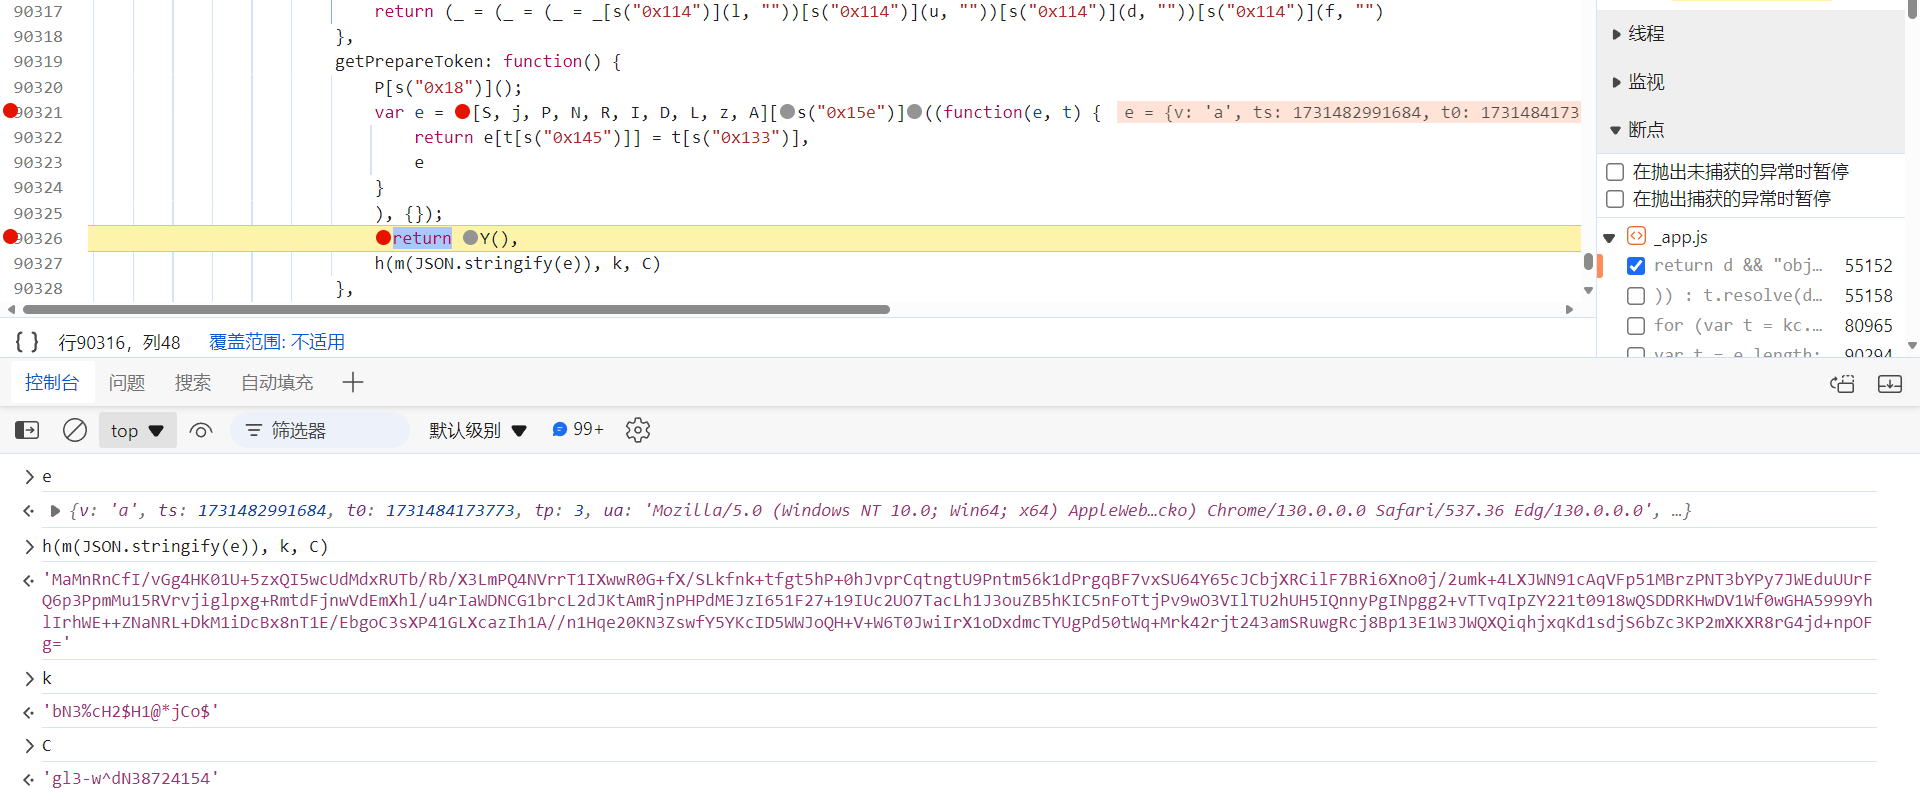1920x793 pixels.
Task: Switch to the 搜索 tab
Action: pyautogui.click(x=193, y=383)
